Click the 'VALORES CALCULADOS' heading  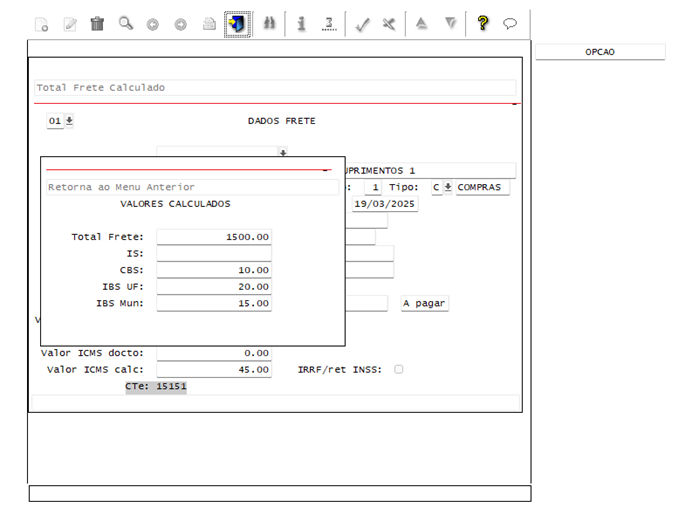175,204
